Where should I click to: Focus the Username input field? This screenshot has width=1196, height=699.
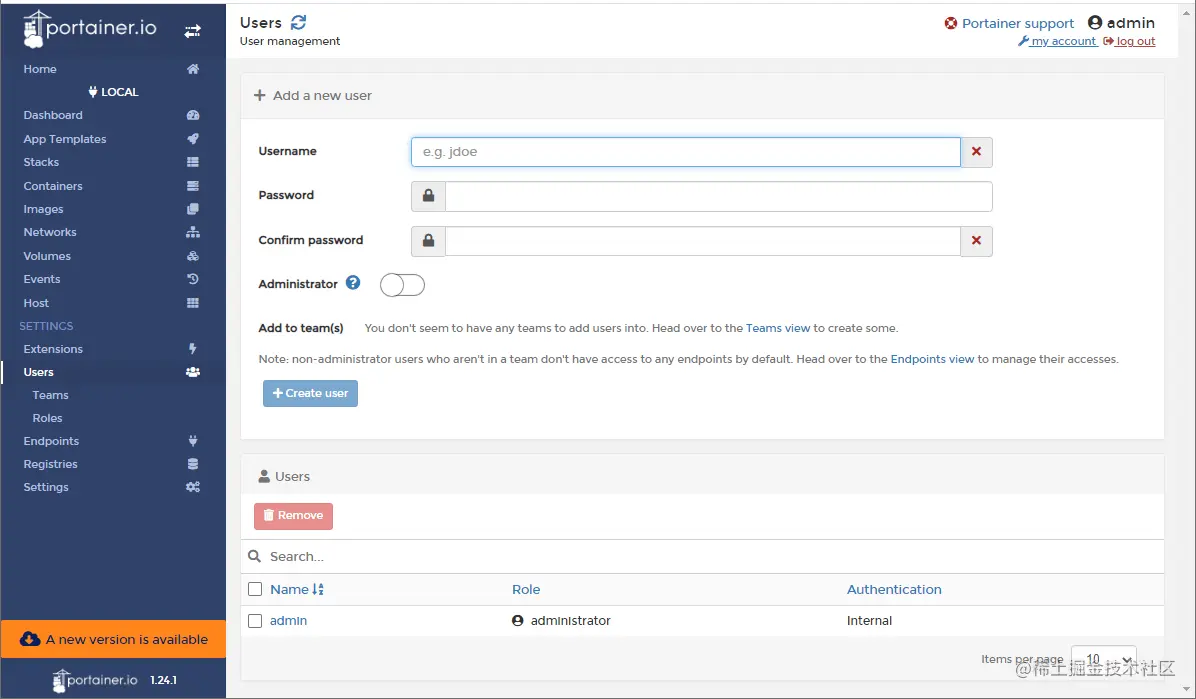tap(686, 152)
